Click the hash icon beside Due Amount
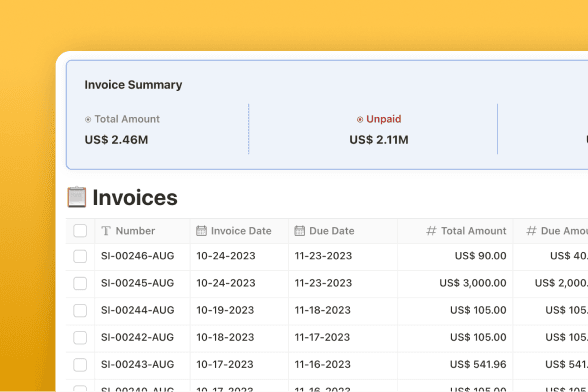Image resolution: width=588 pixels, height=392 pixels. click(531, 231)
